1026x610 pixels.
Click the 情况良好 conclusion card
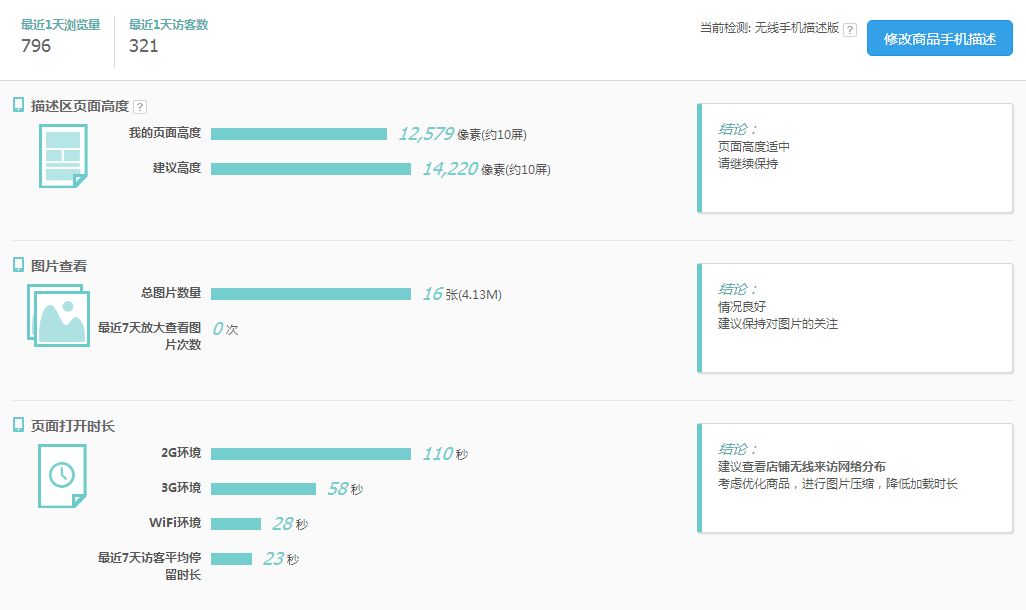pyautogui.click(x=856, y=318)
